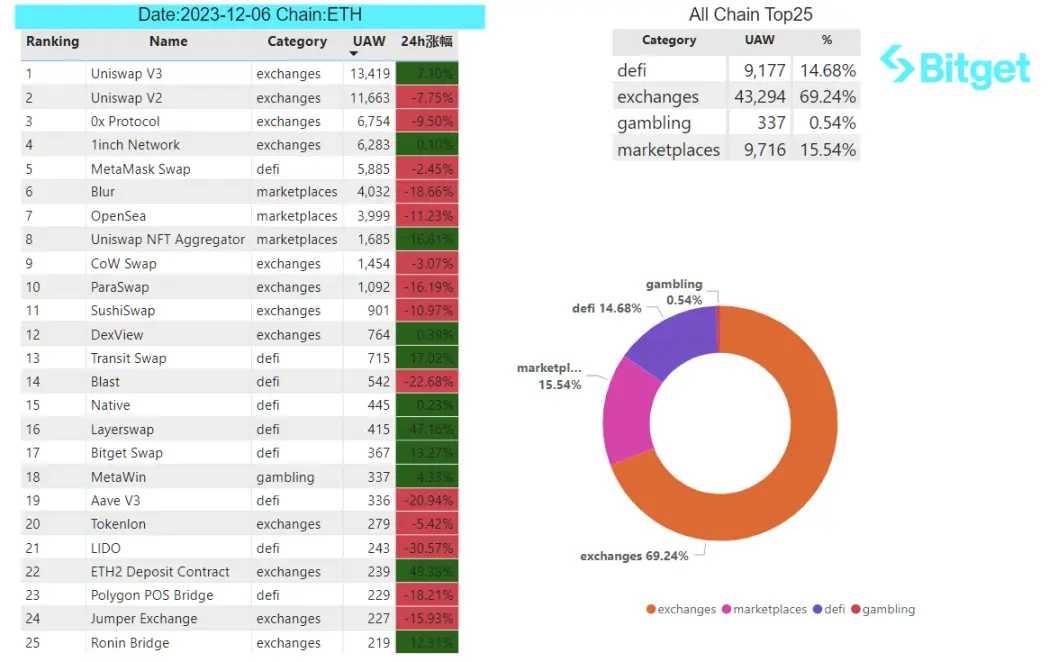
Task: Click the MetaWin gambling row
Action: [x=240, y=477]
